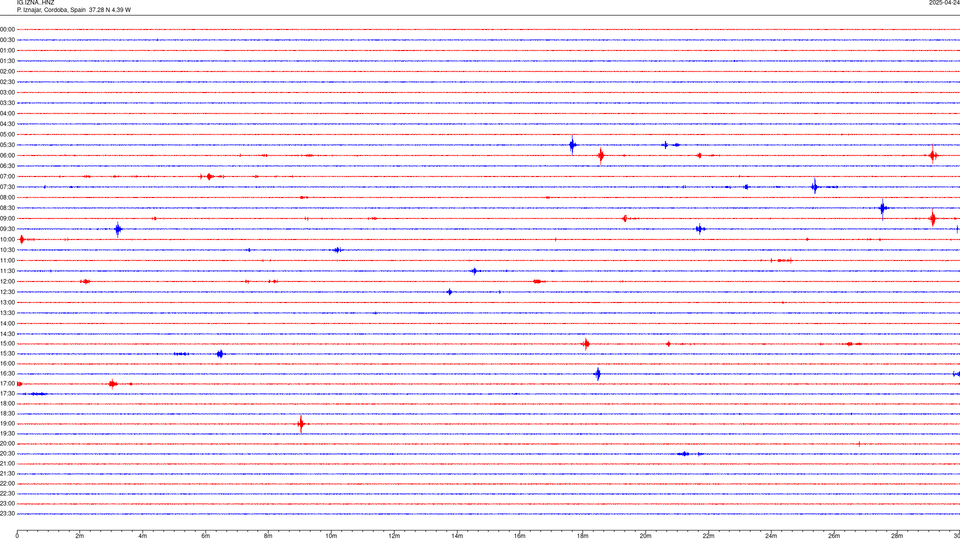Select the 10:30 trace label
The image size is (960, 540).
click(7, 250)
